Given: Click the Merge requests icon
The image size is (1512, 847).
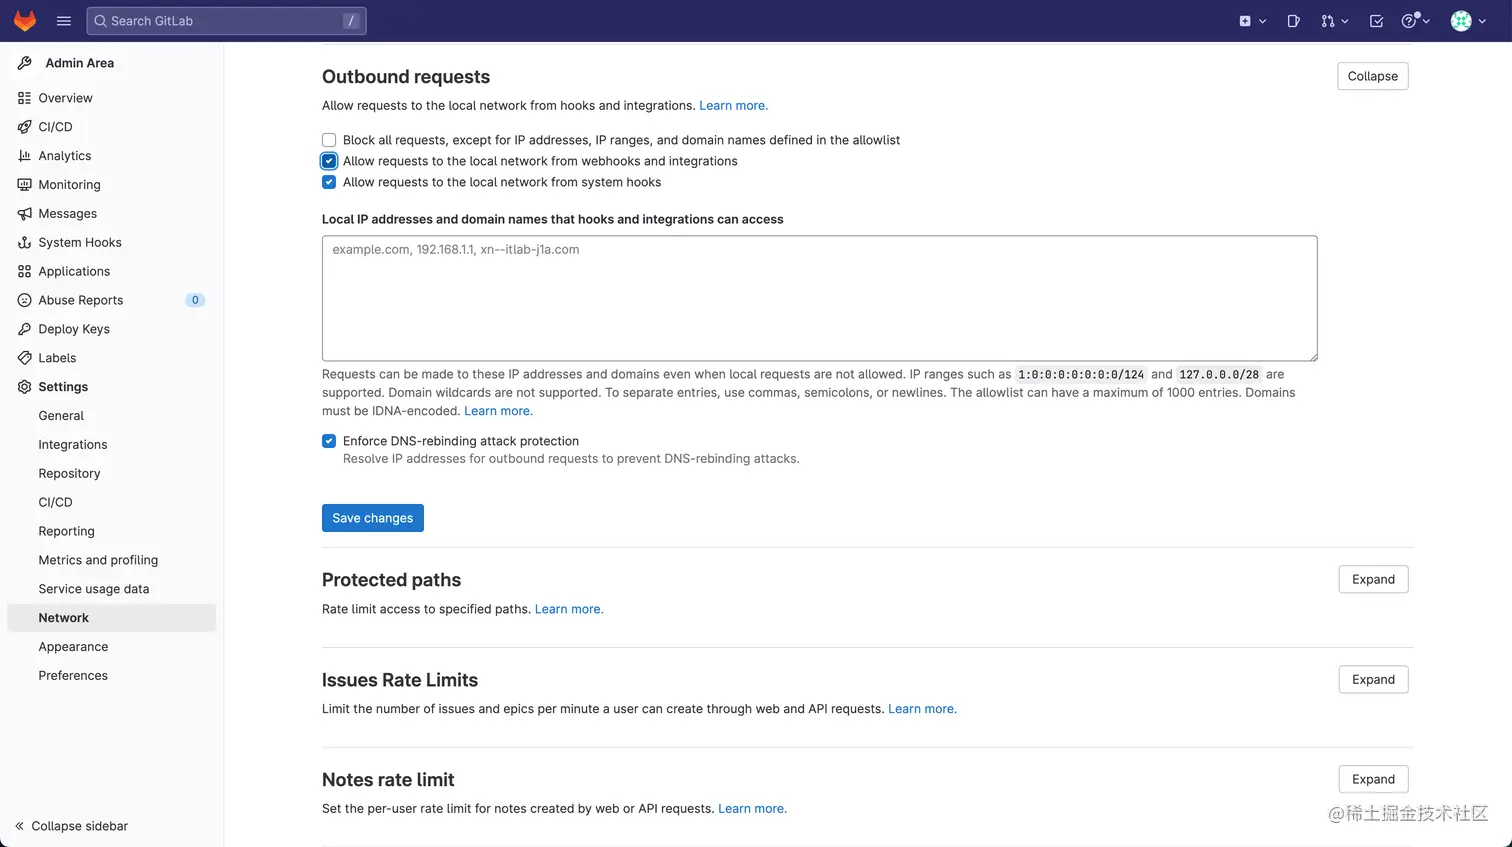Looking at the screenshot, I should 1328,21.
